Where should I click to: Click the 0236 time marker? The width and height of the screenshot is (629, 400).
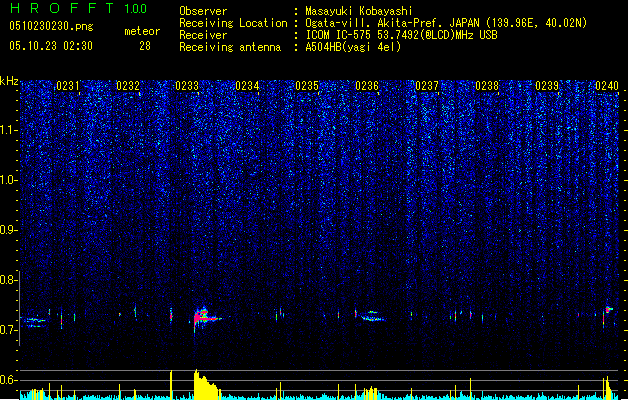(x=367, y=86)
